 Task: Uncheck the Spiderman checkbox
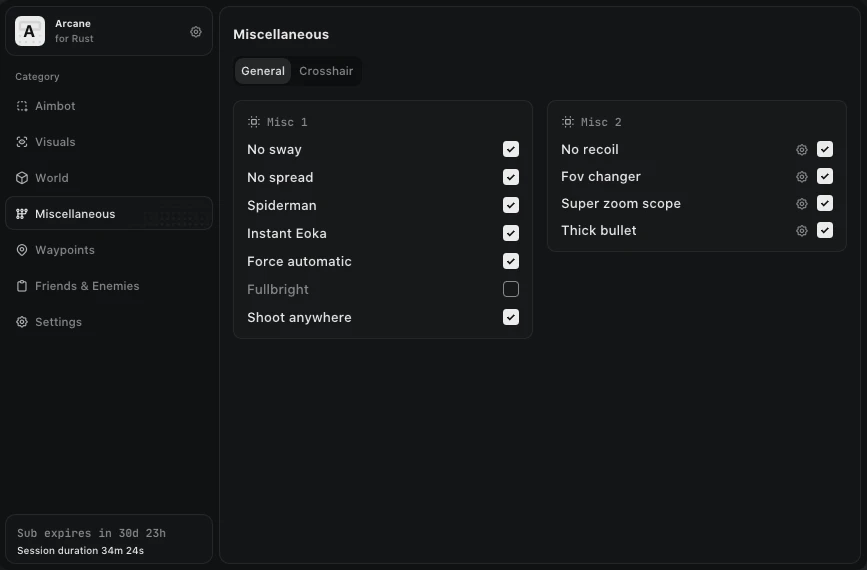click(511, 205)
